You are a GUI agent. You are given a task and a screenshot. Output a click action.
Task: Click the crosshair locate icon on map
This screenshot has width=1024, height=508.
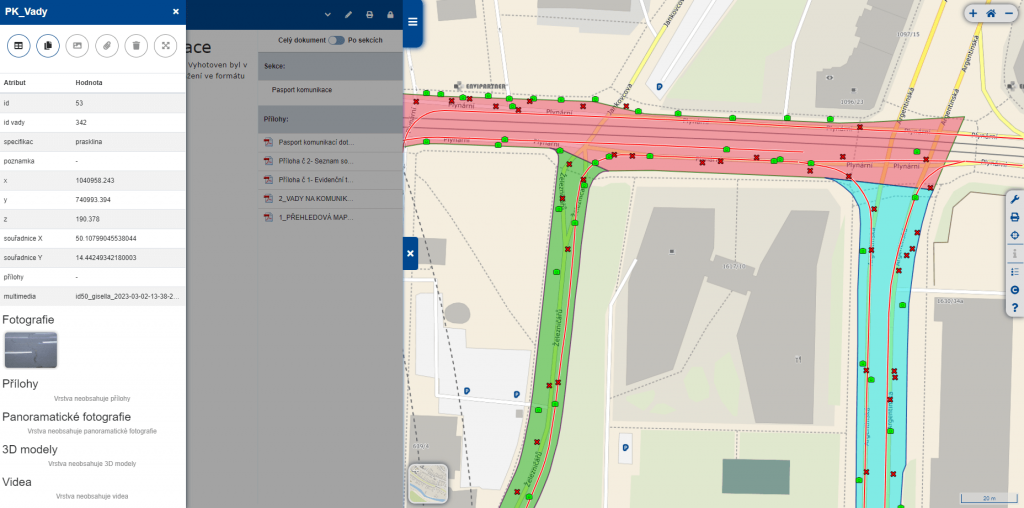tap(1014, 235)
